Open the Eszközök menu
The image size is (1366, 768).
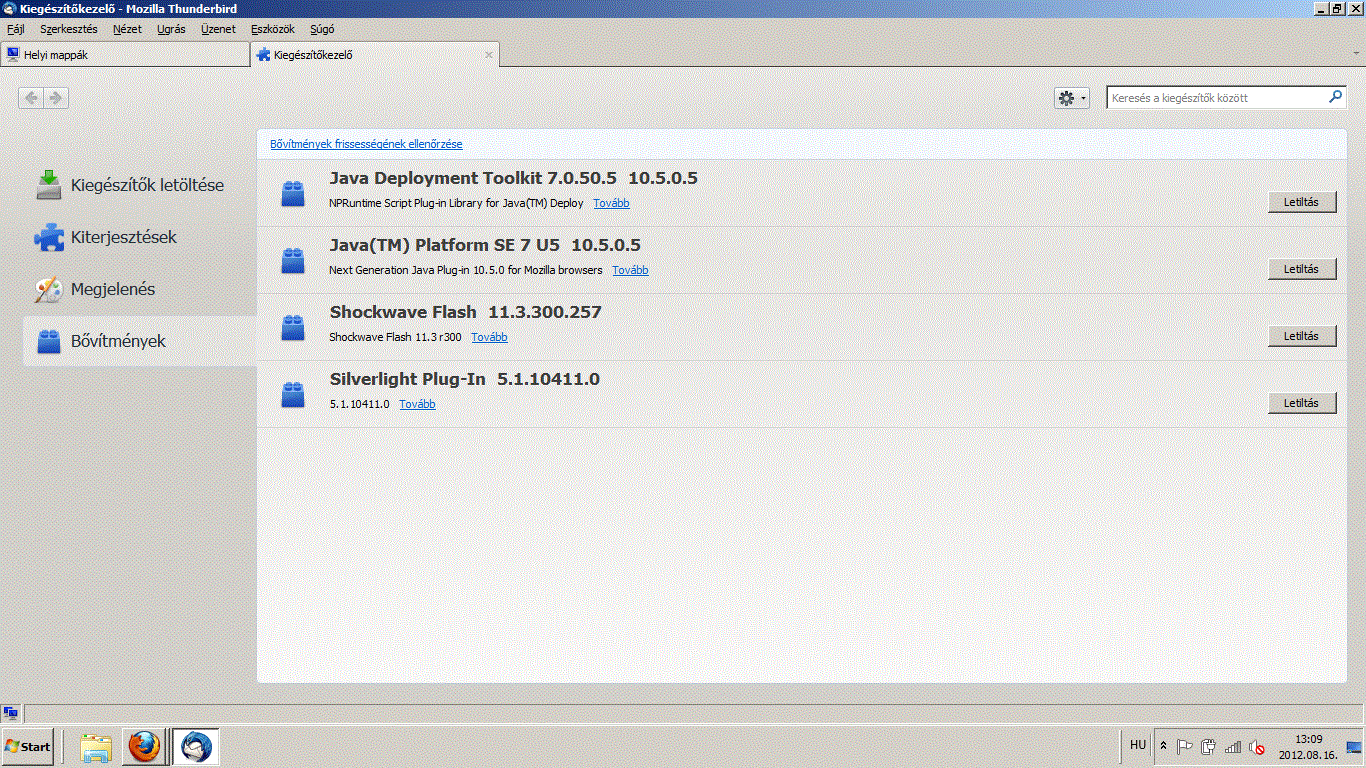click(273, 29)
